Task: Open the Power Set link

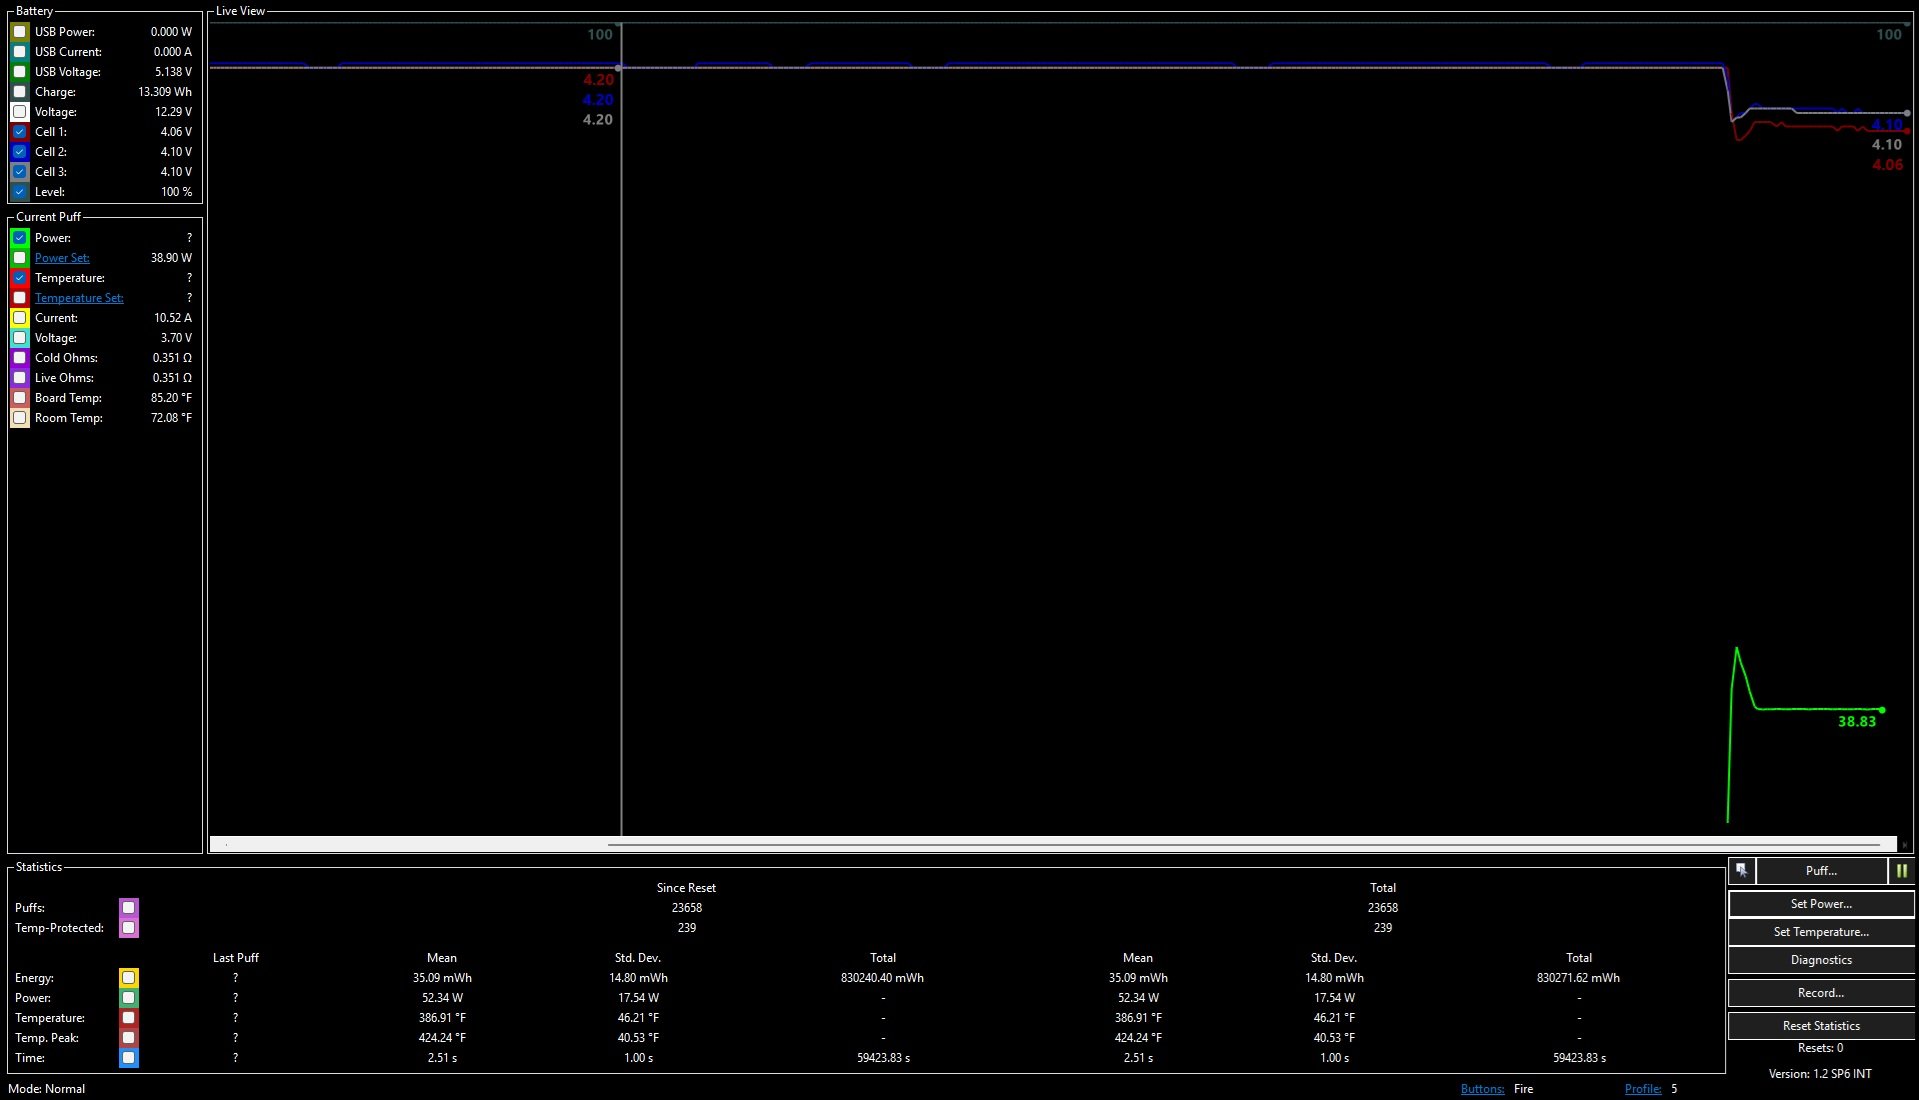Action: point(62,258)
